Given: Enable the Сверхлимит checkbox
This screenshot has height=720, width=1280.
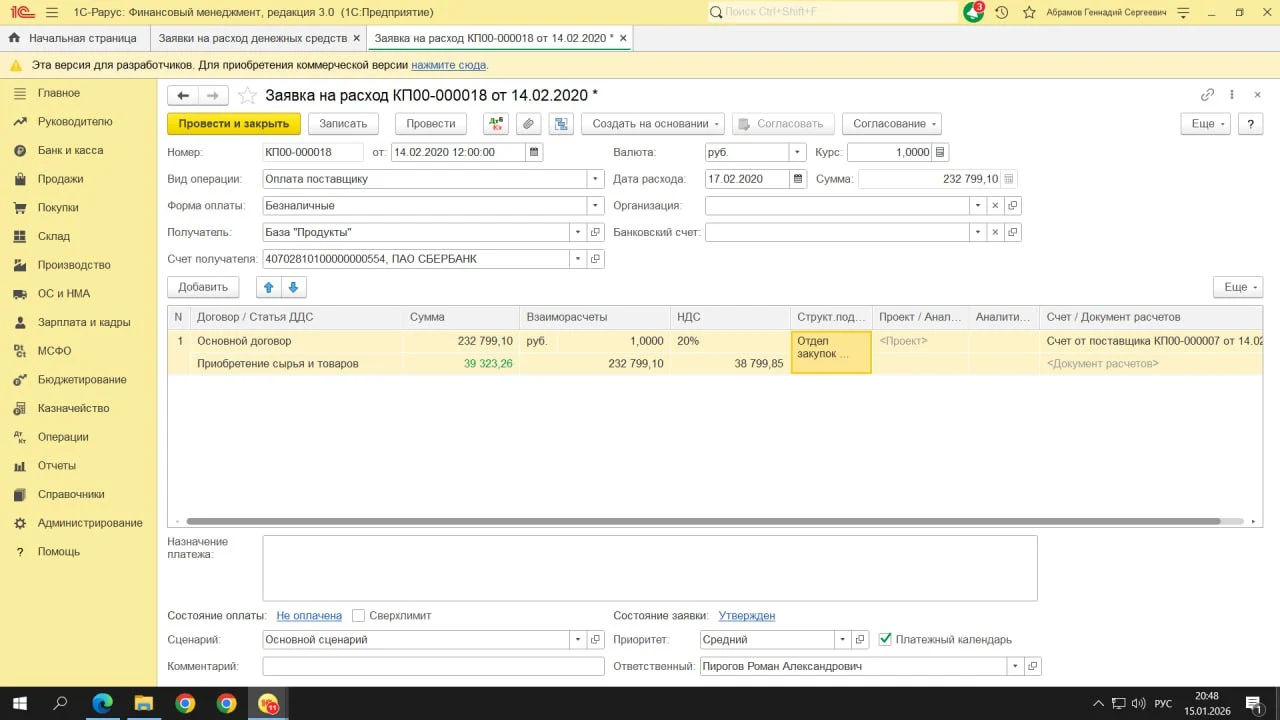Looking at the screenshot, I should (359, 616).
